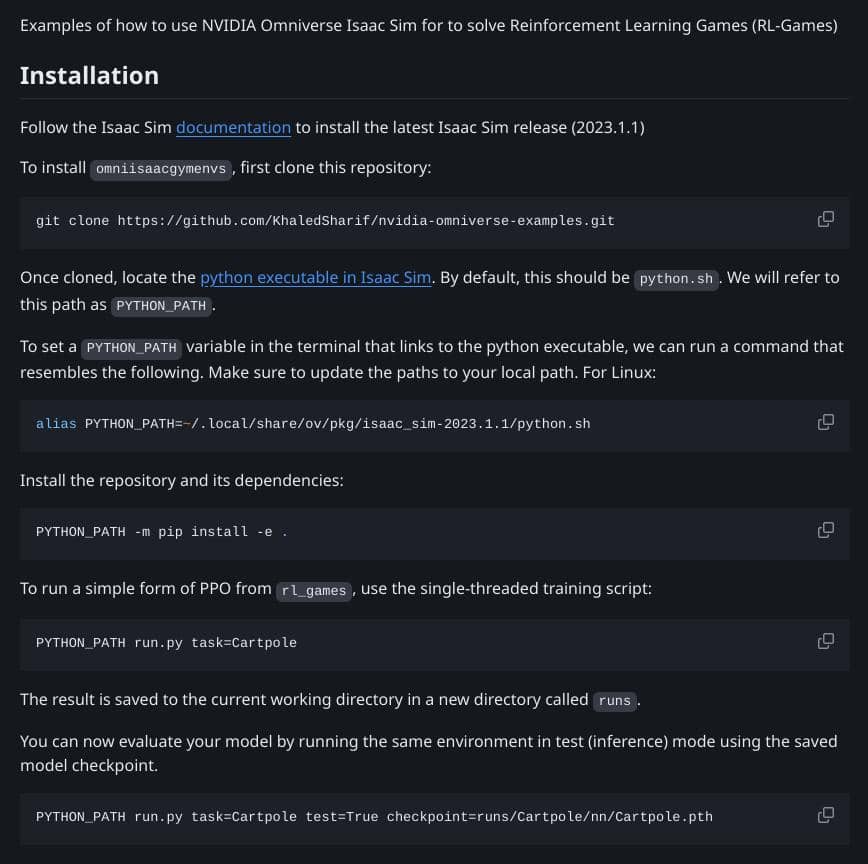Click the alias keyword in code block
868x864 pixels.
(x=56, y=423)
